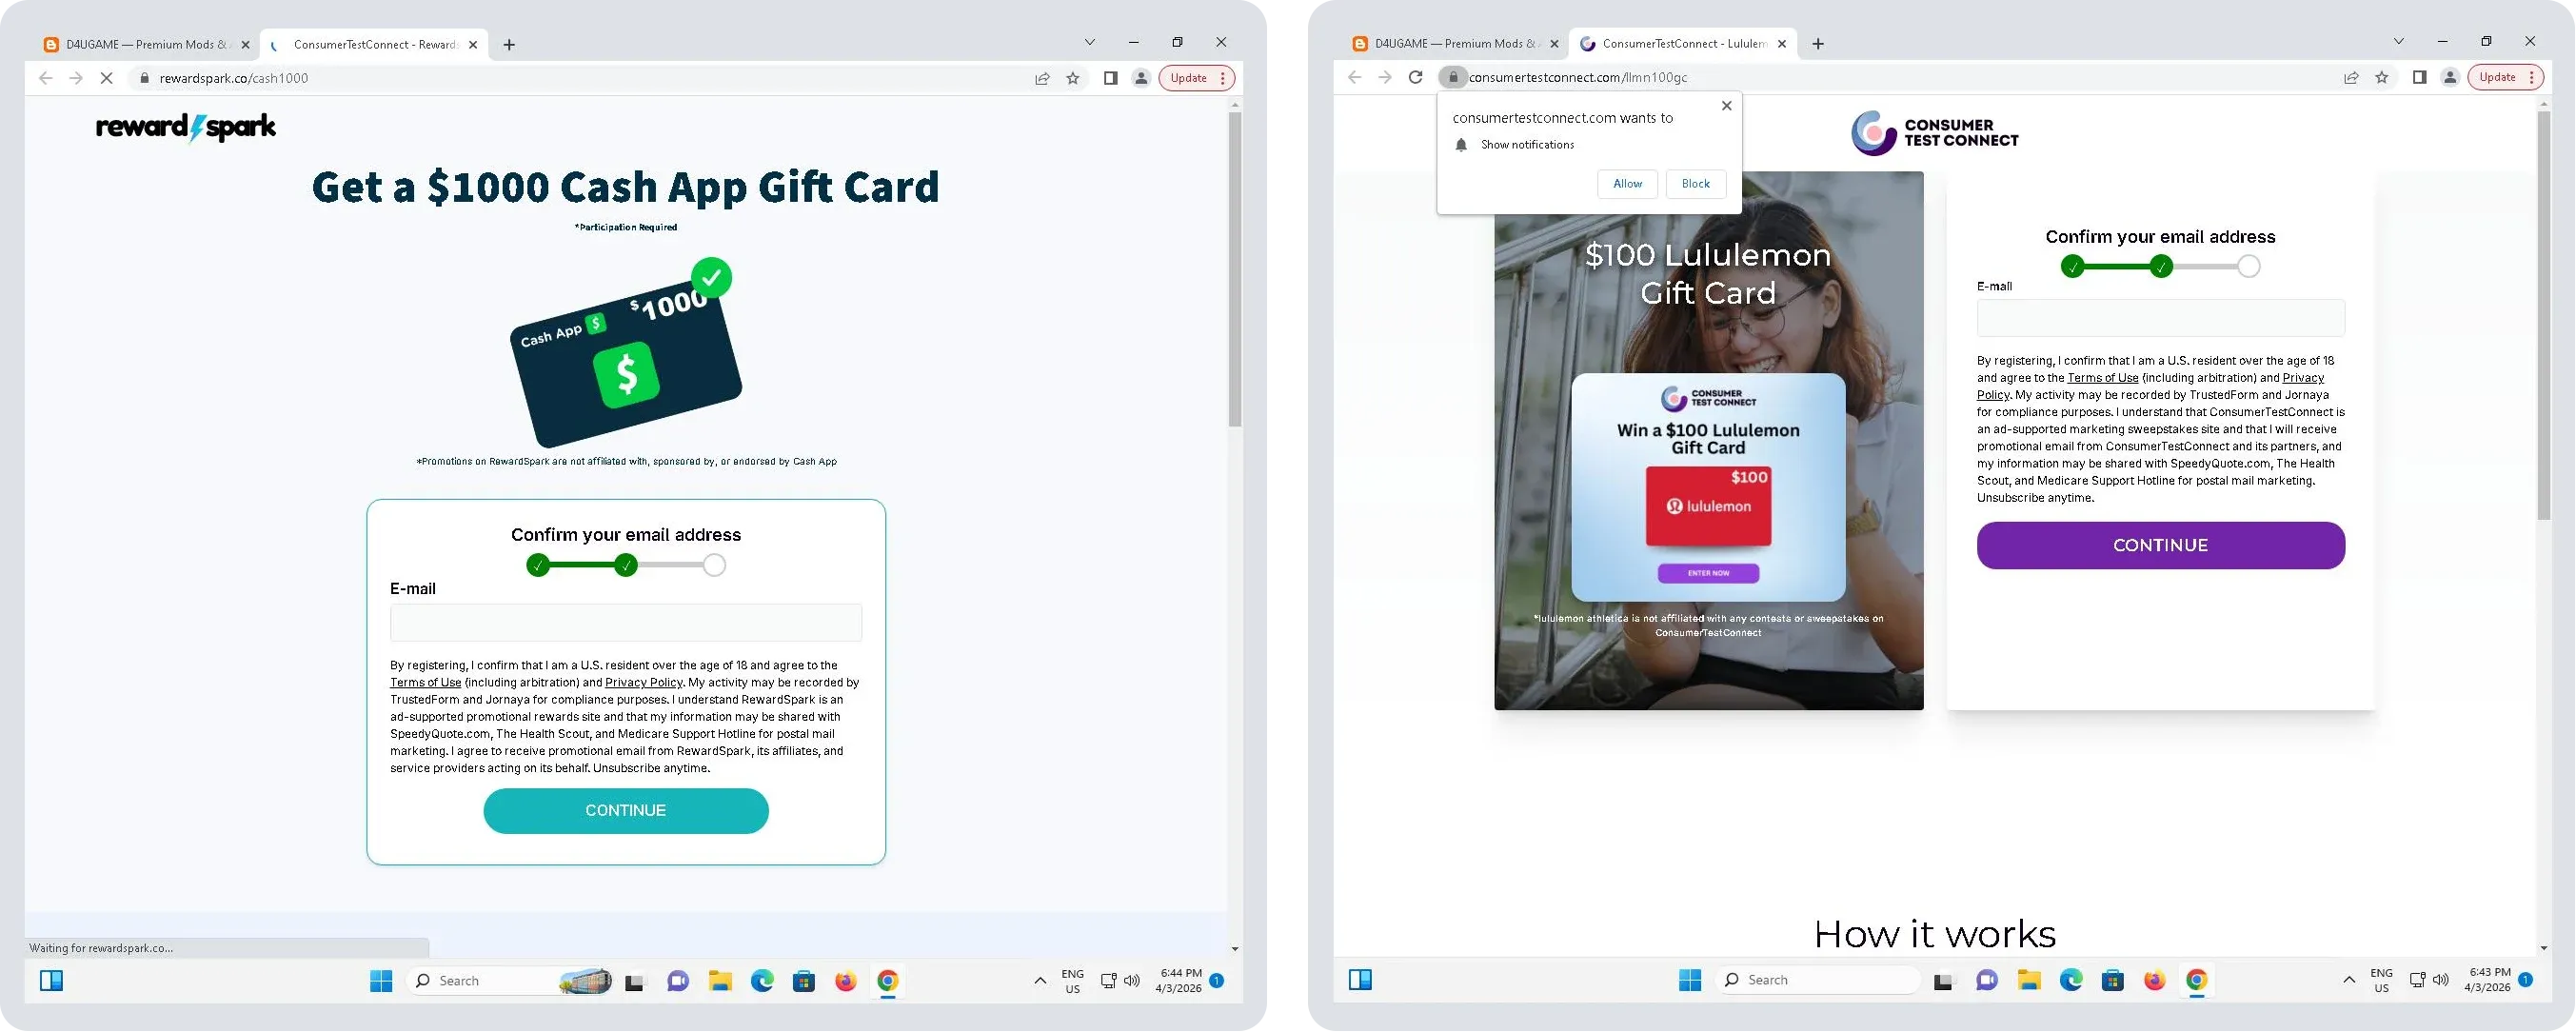Volume icon in left window system tray
The image size is (2576, 1032).
(1132, 981)
